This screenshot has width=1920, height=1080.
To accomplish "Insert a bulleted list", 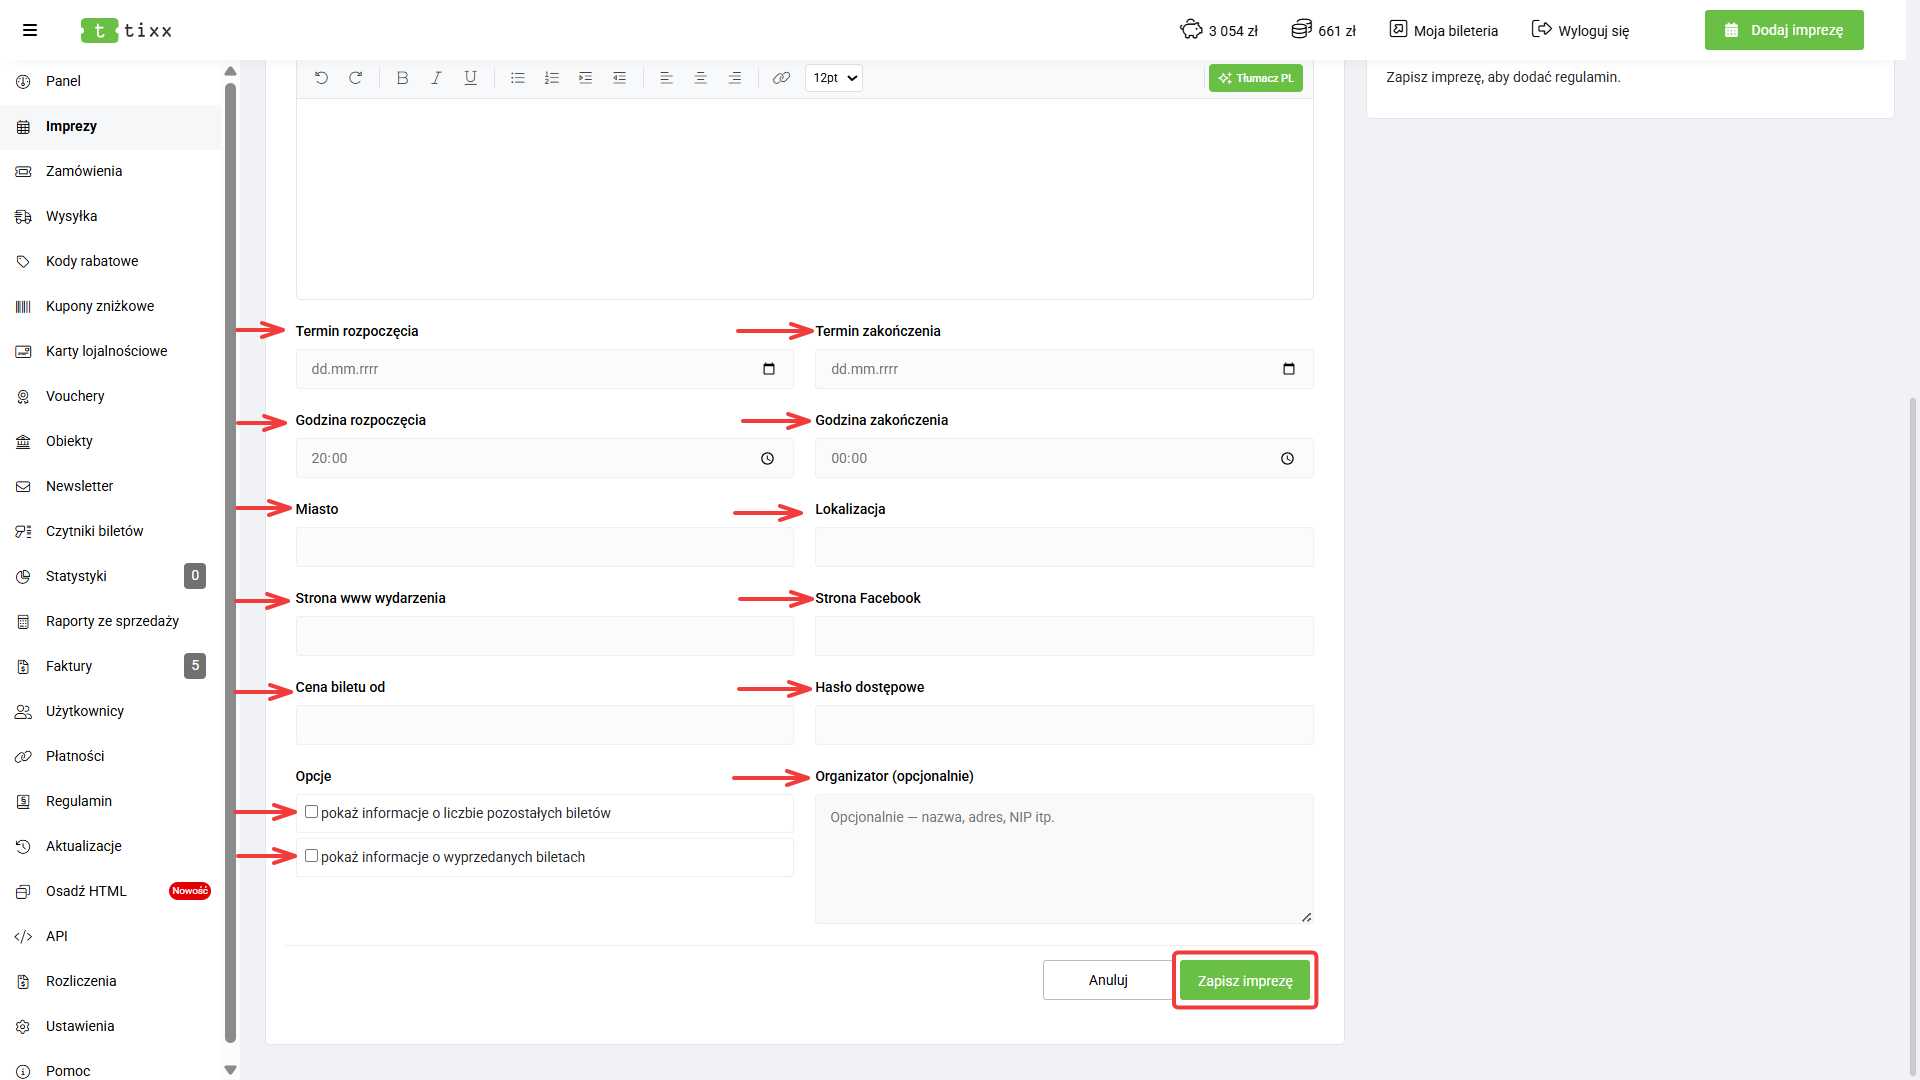I will coord(517,78).
